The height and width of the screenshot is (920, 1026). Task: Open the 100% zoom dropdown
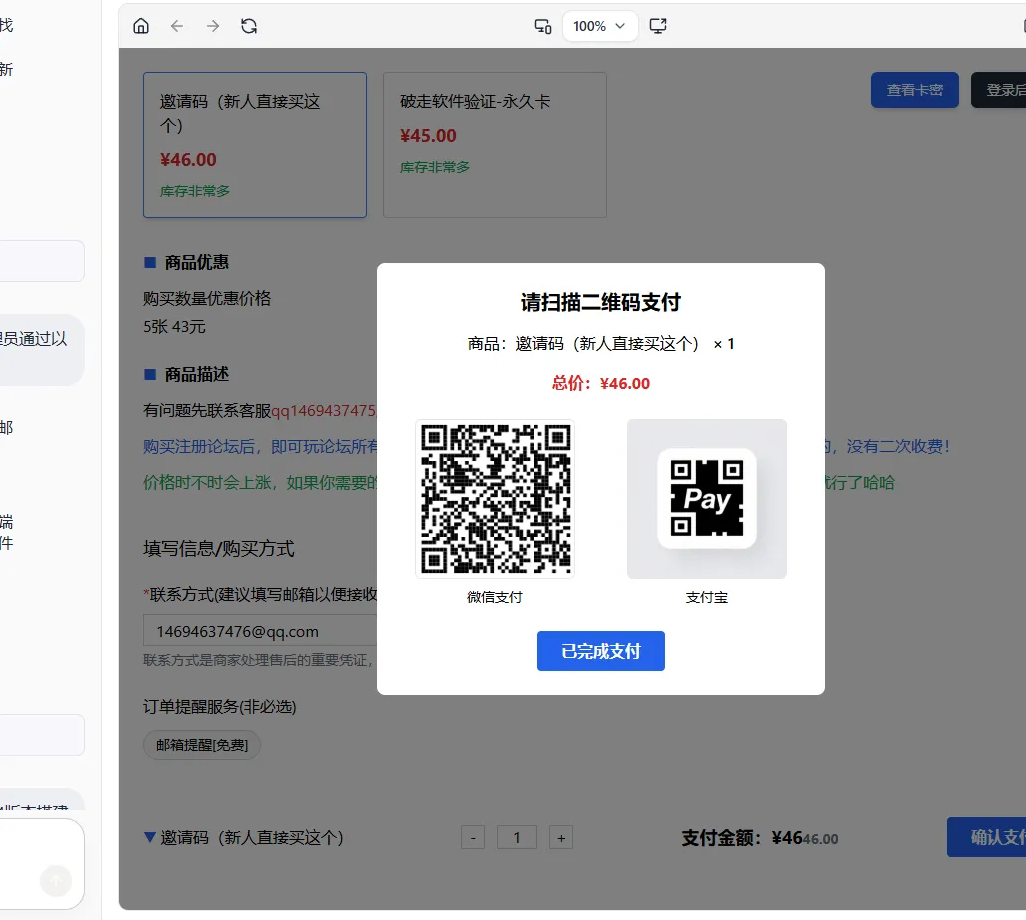(600, 26)
